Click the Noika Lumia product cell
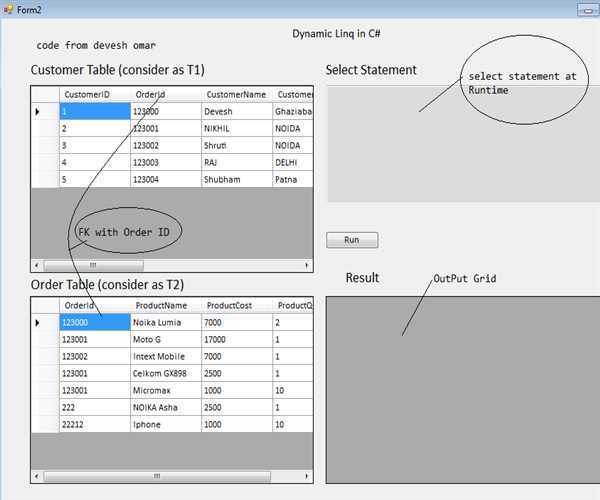The height and width of the screenshot is (500, 600). [x=165, y=323]
